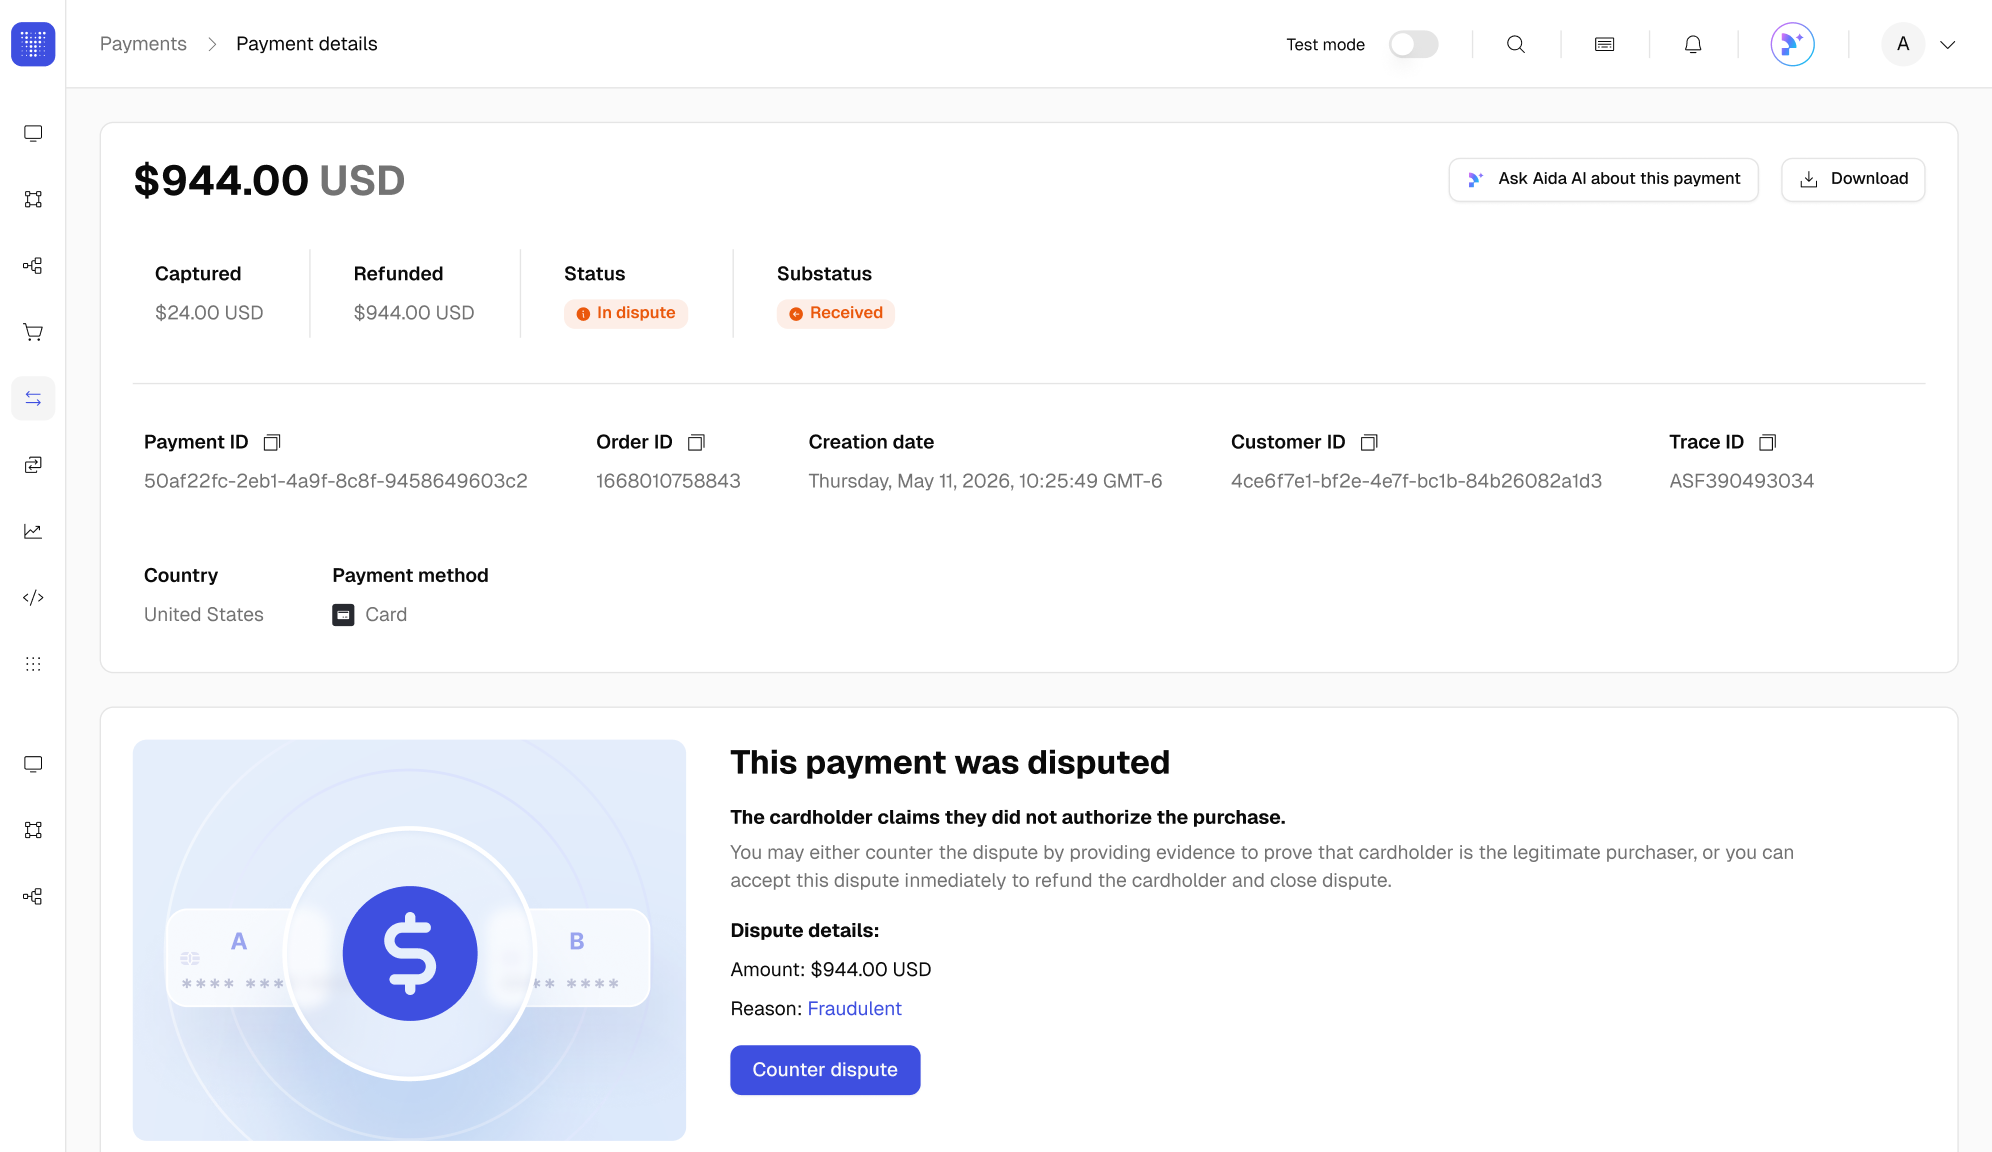Open the Fraudulent reason link
Viewport: 1992px width, 1152px height.
coord(854,1008)
